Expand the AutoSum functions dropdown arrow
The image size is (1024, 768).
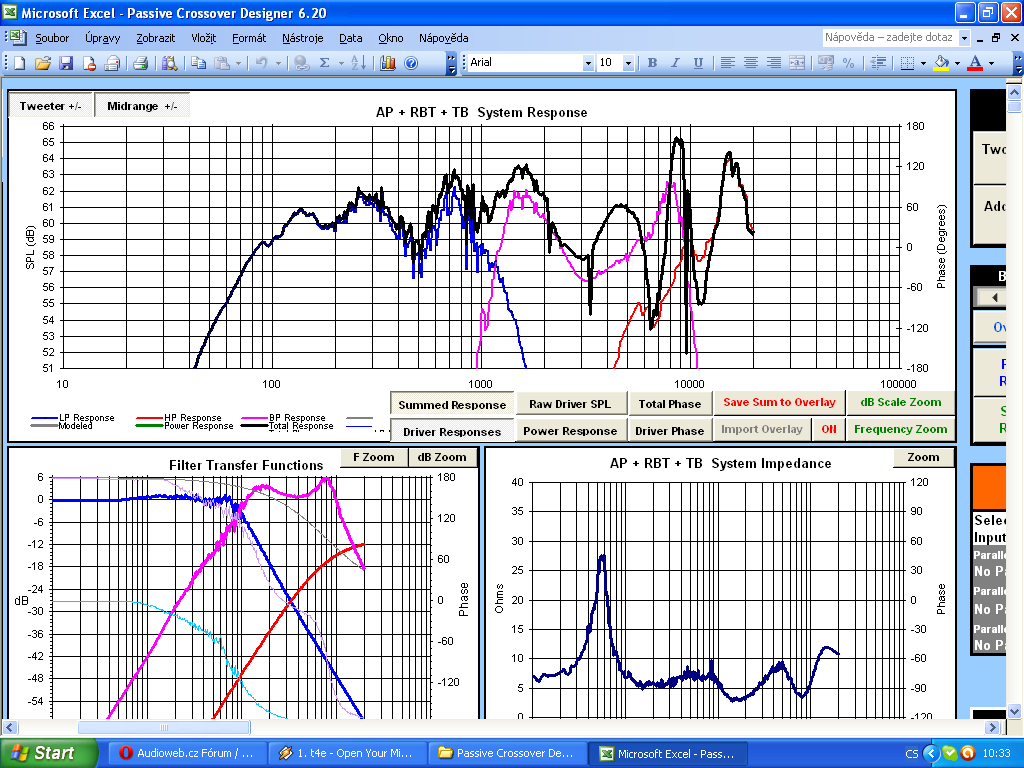[x=341, y=63]
